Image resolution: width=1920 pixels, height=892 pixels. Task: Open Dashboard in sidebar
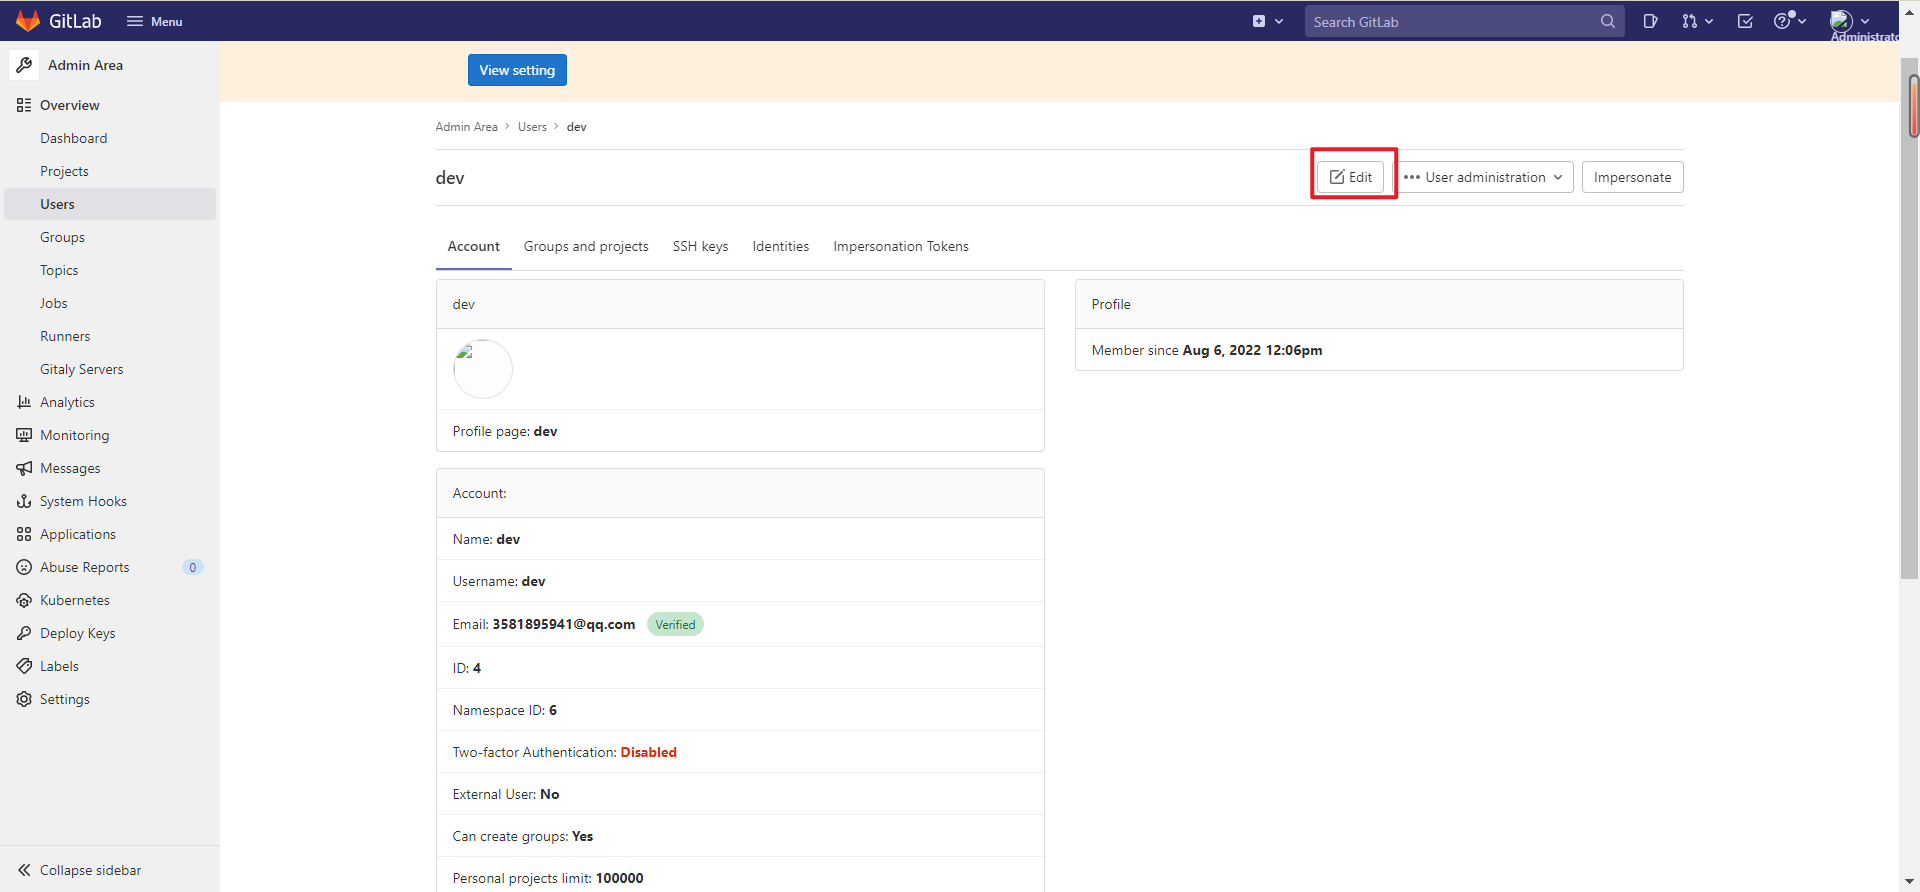pyautogui.click(x=74, y=138)
